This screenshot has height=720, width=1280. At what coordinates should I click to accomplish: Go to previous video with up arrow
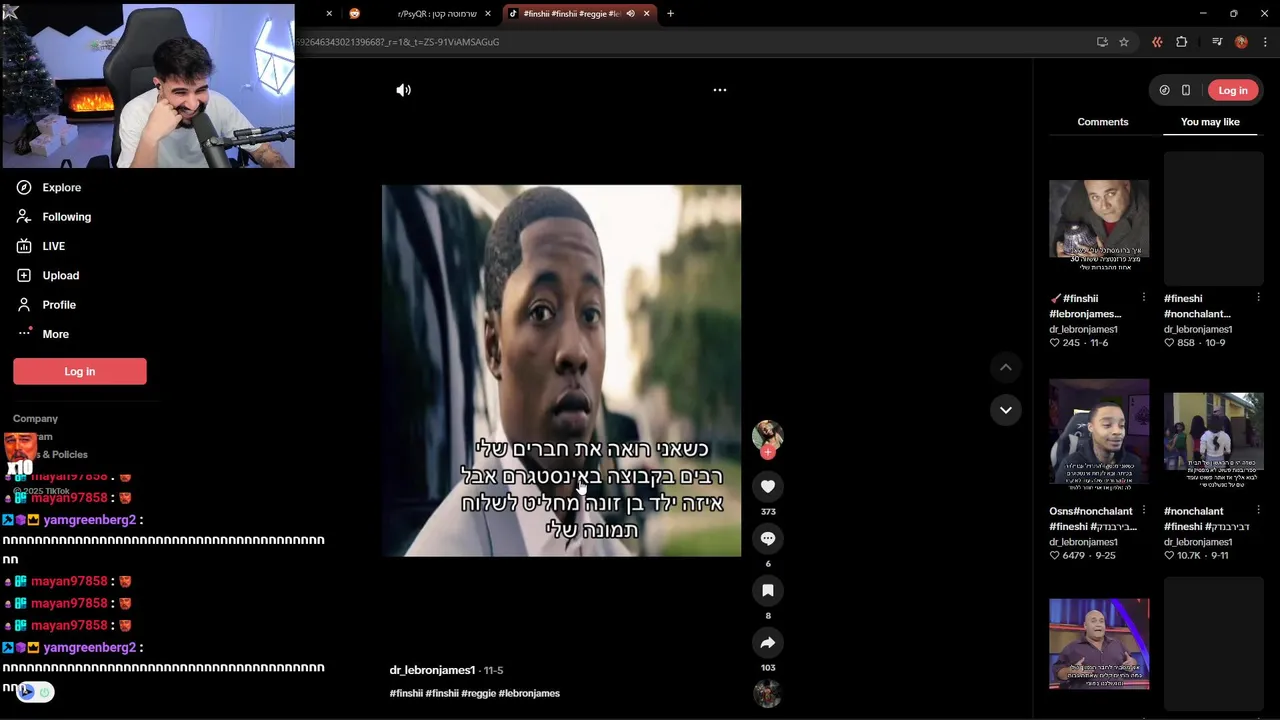(1006, 367)
